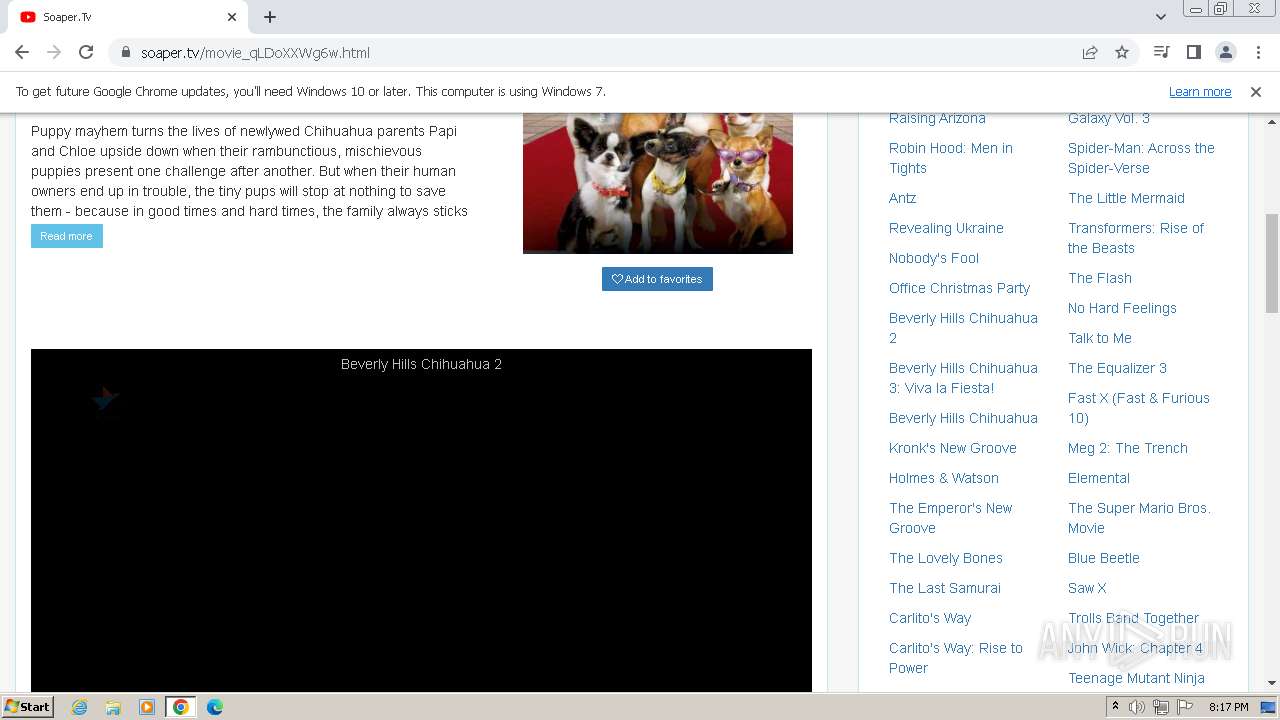This screenshot has width=1280, height=720.
Task: Open The Super Mario Bros. Movie link
Action: click(x=1139, y=518)
